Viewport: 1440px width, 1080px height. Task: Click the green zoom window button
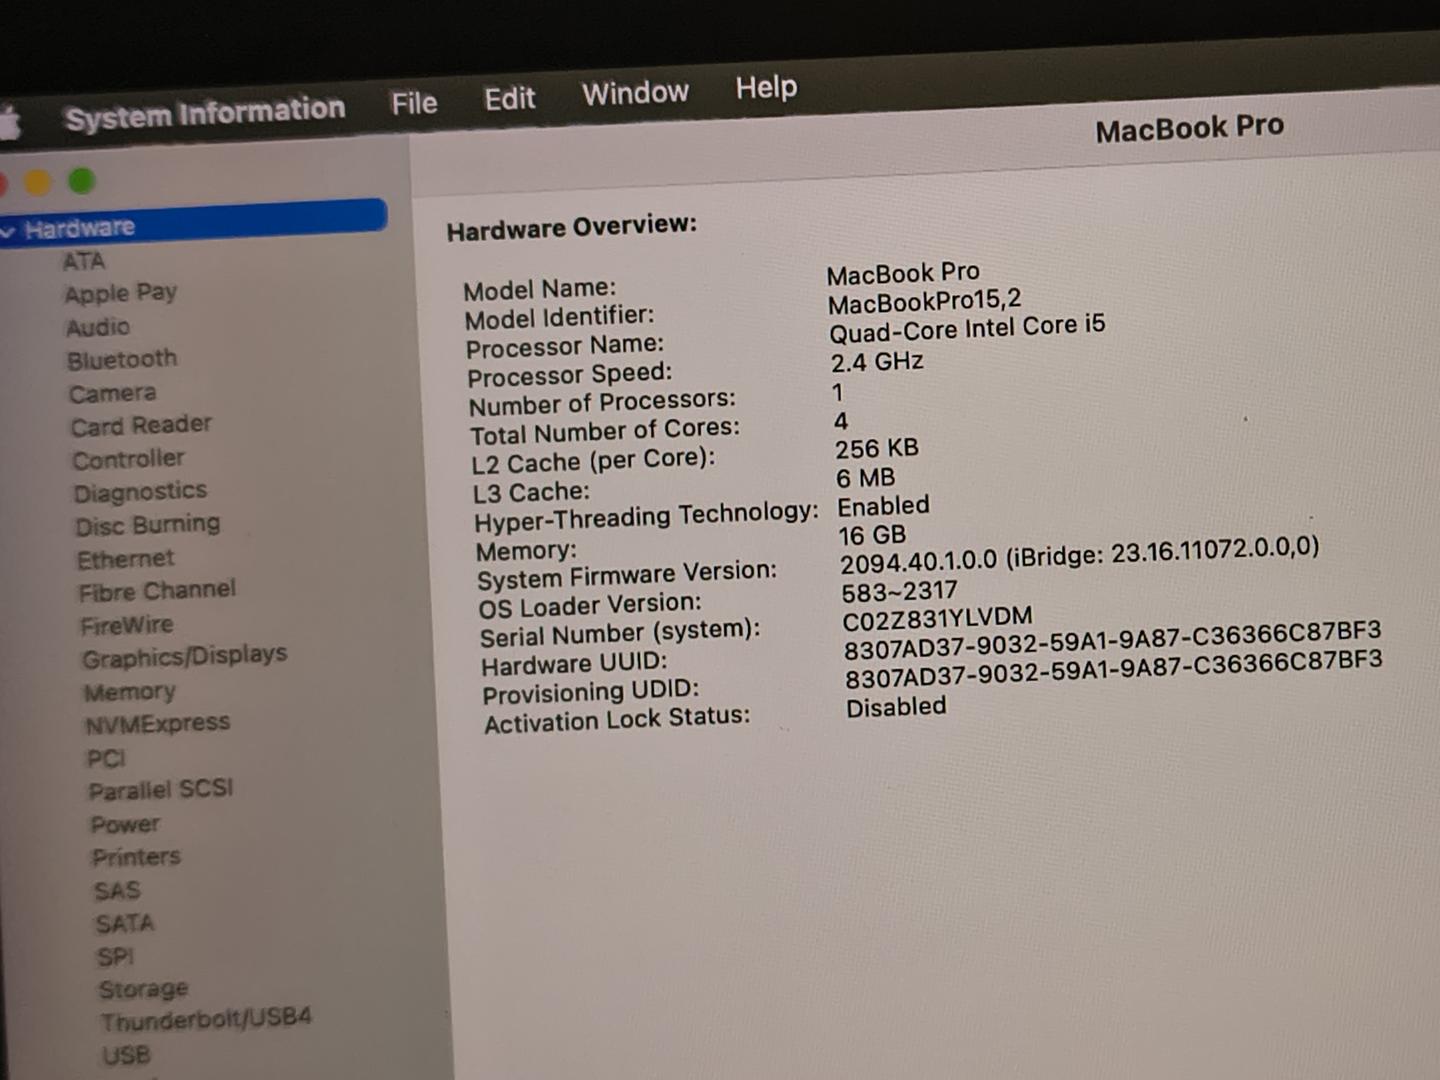click(82, 181)
